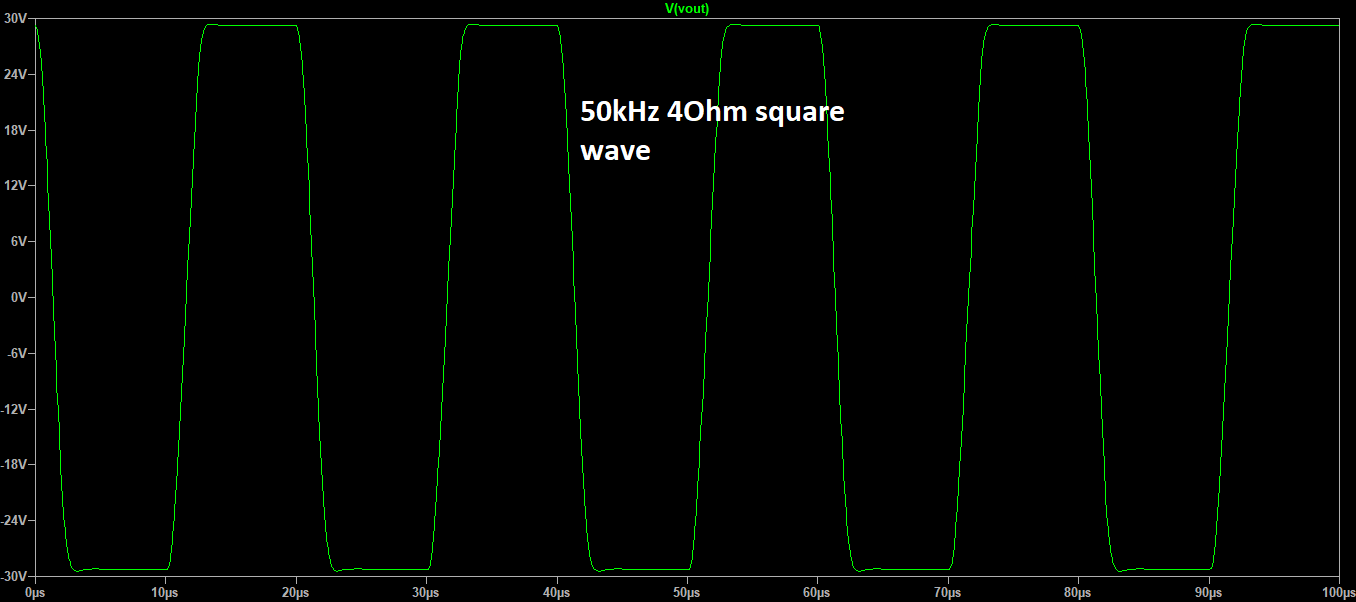Click the 60µs time axis label
Screen dimensions: 1356x602
point(818,594)
